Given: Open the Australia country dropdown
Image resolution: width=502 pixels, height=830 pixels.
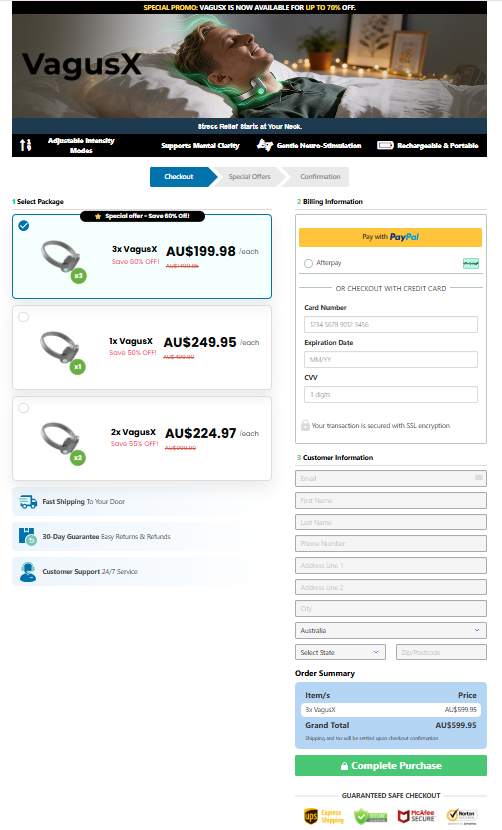Looking at the screenshot, I should [391, 630].
